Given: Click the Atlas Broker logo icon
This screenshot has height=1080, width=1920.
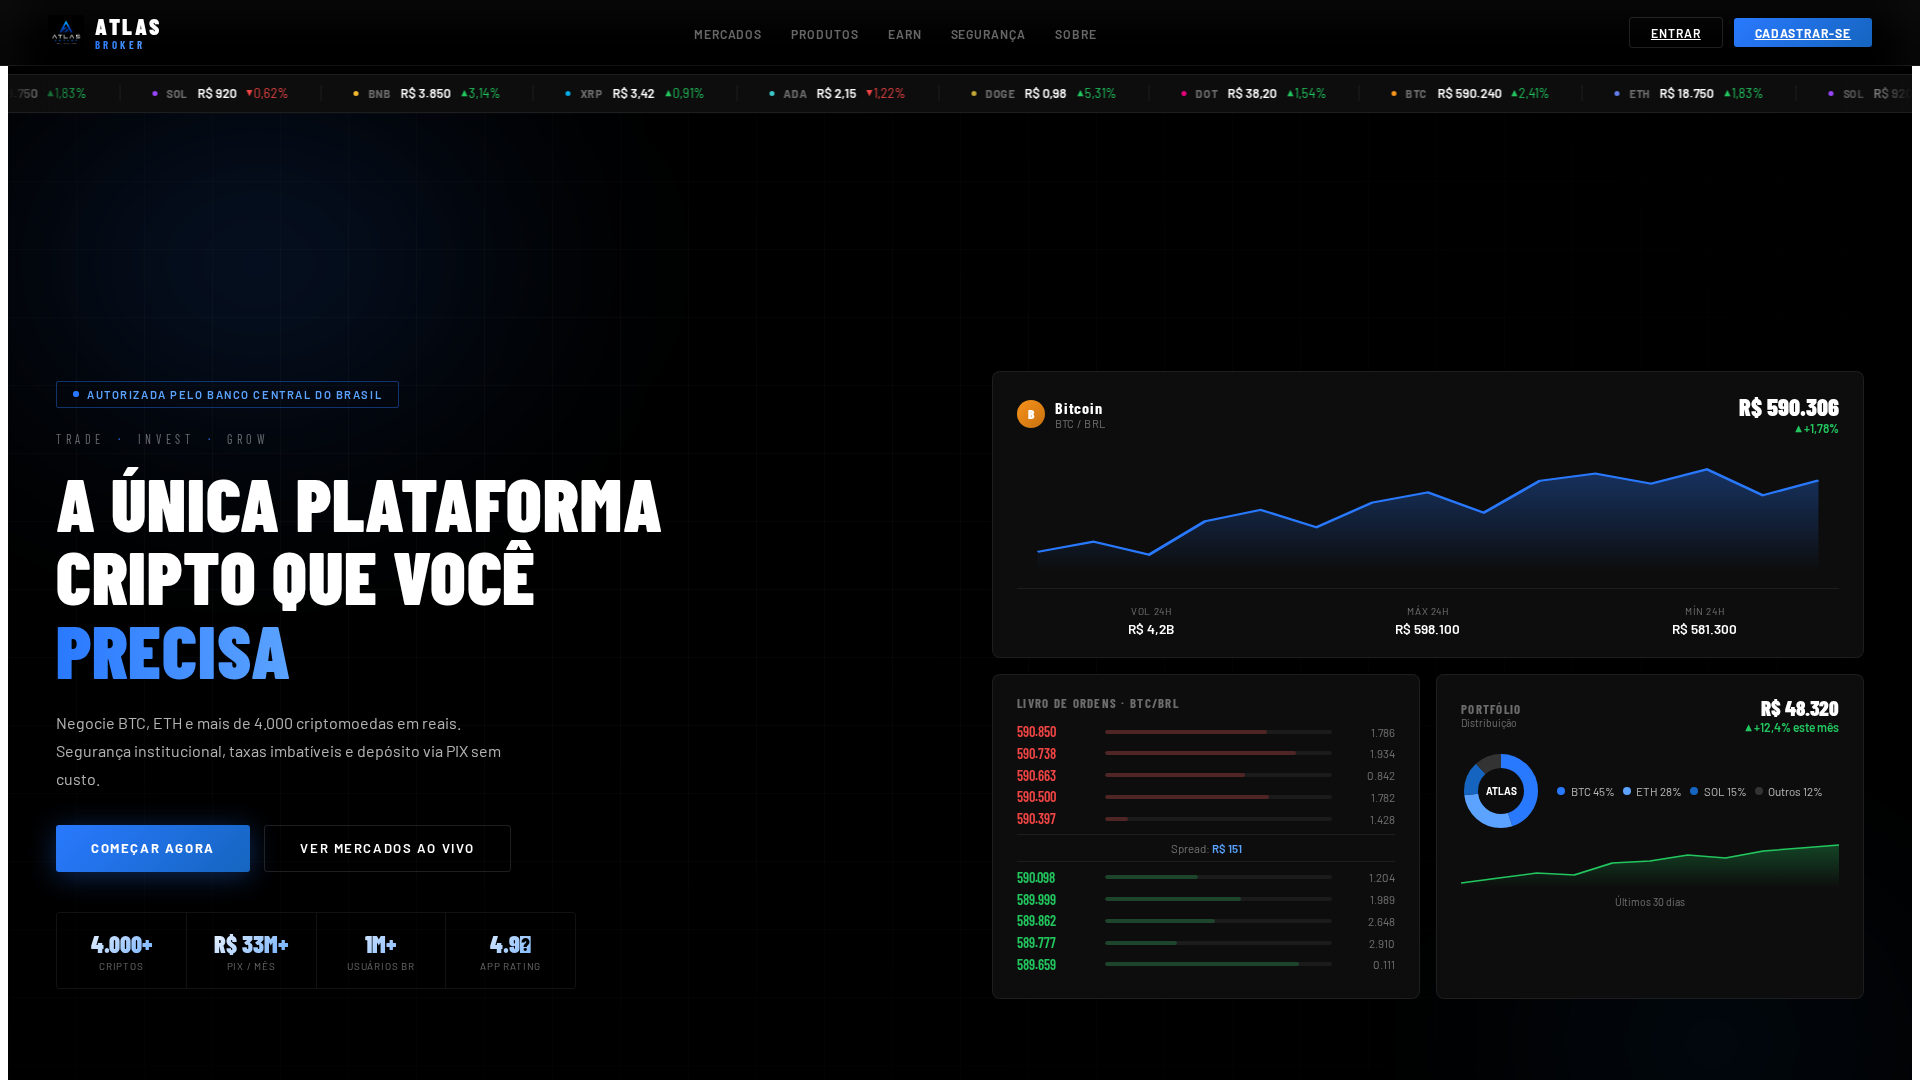Looking at the screenshot, I should (x=66, y=33).
